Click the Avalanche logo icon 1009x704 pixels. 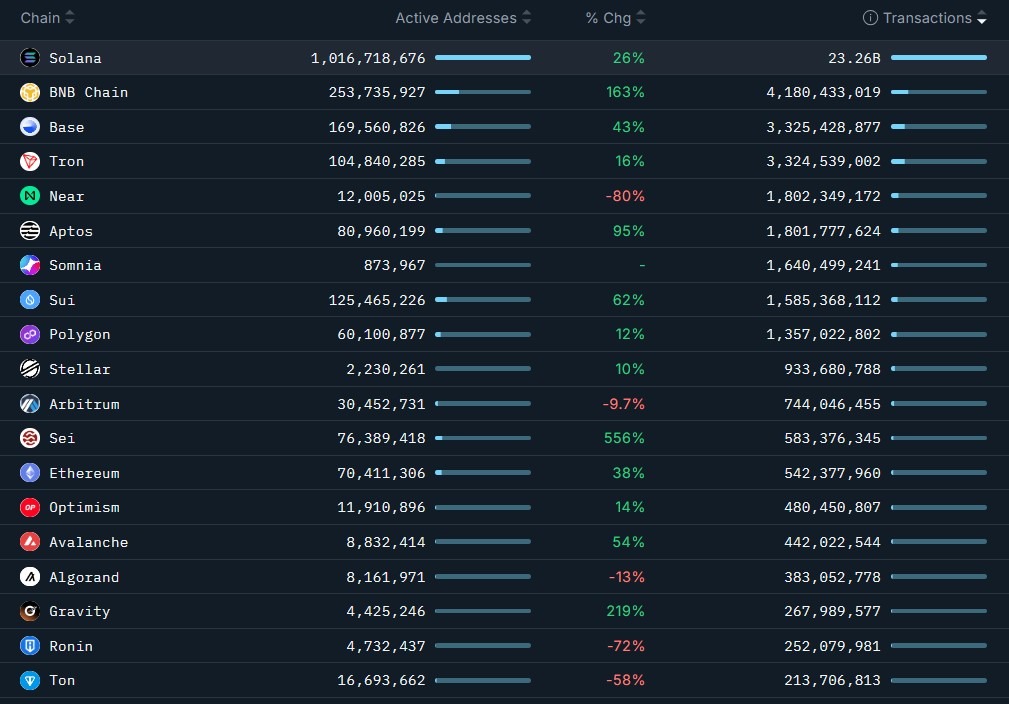(x=30, y=542)
